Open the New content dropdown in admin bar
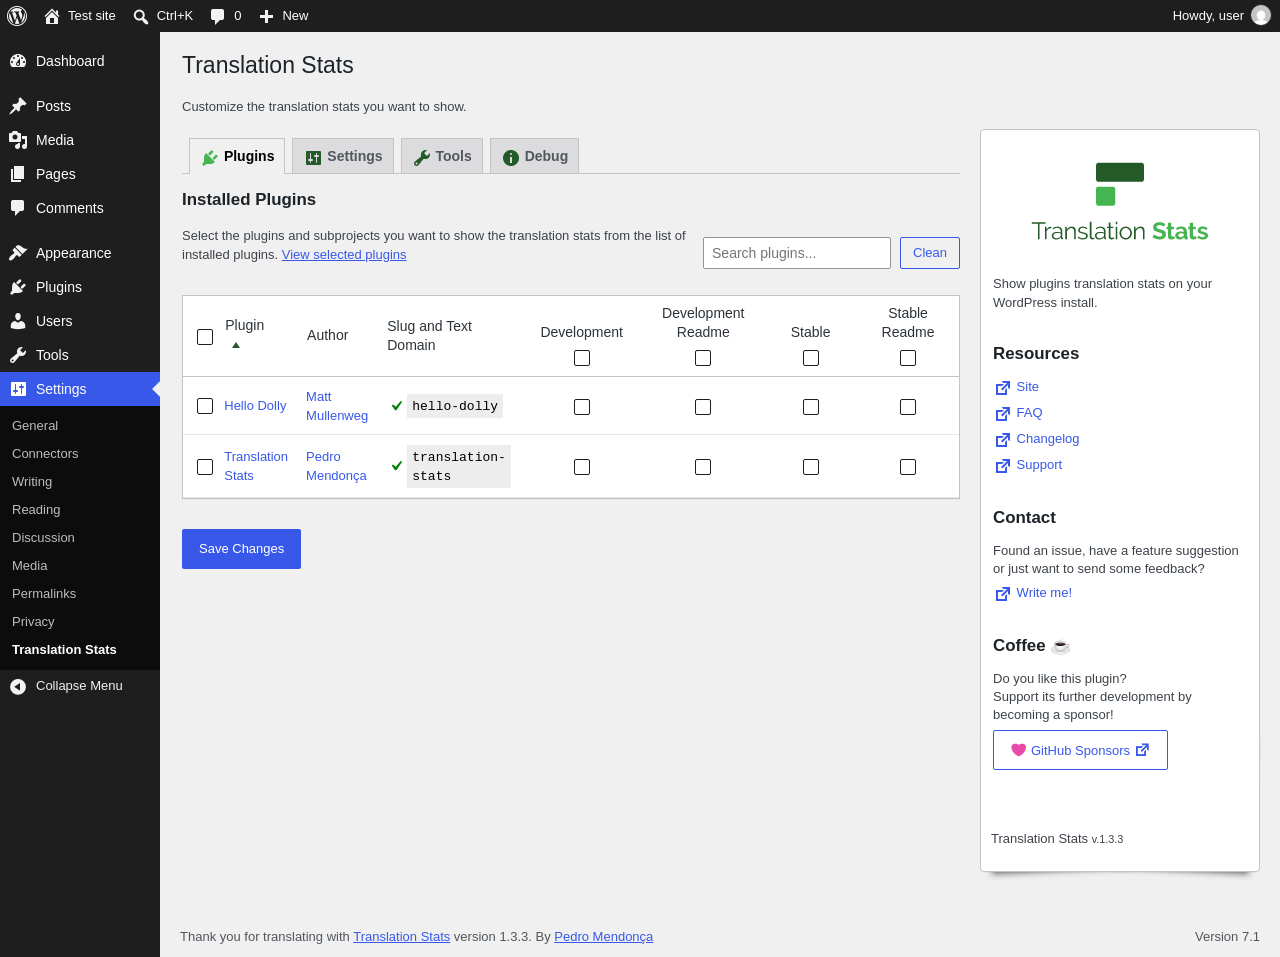 click(284, 16)
